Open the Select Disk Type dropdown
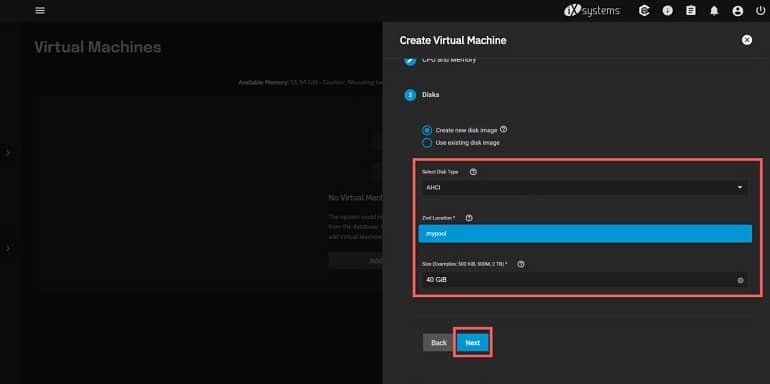This screenshot has height=384, width=770. point(584,188)
